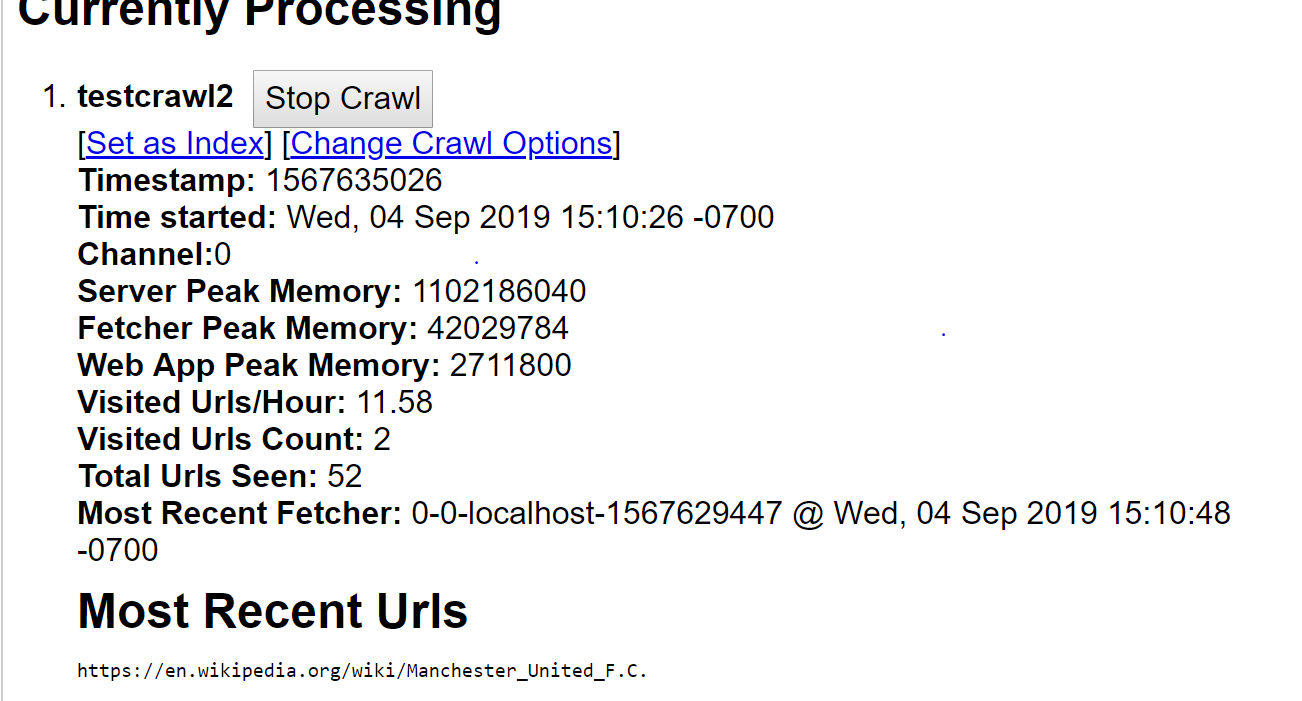Click the testcrawl2 crawl name
Viewport: 1302px width, 701px height.
155,97
